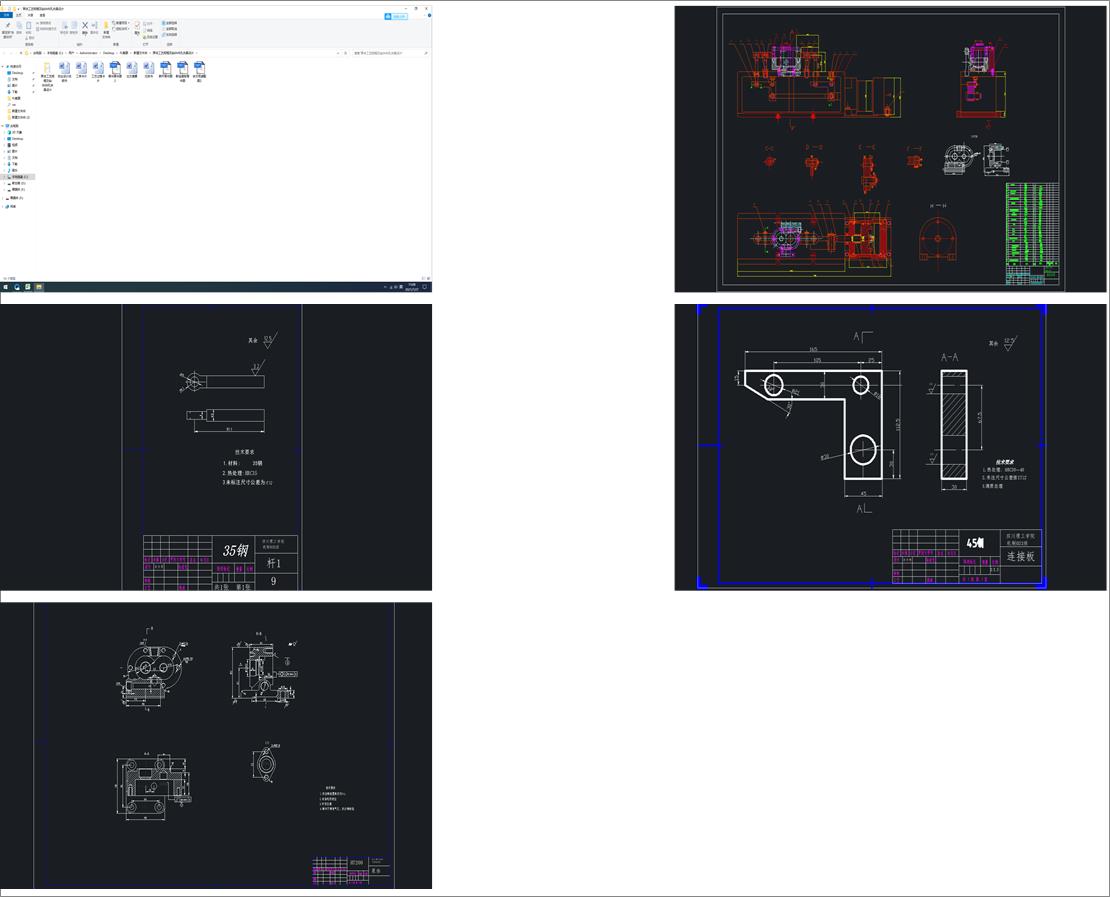The width and height of the screenshot is (1110, 897).
Task: Open the New item dropdown in the ribbon
Action: pos(121,23)
